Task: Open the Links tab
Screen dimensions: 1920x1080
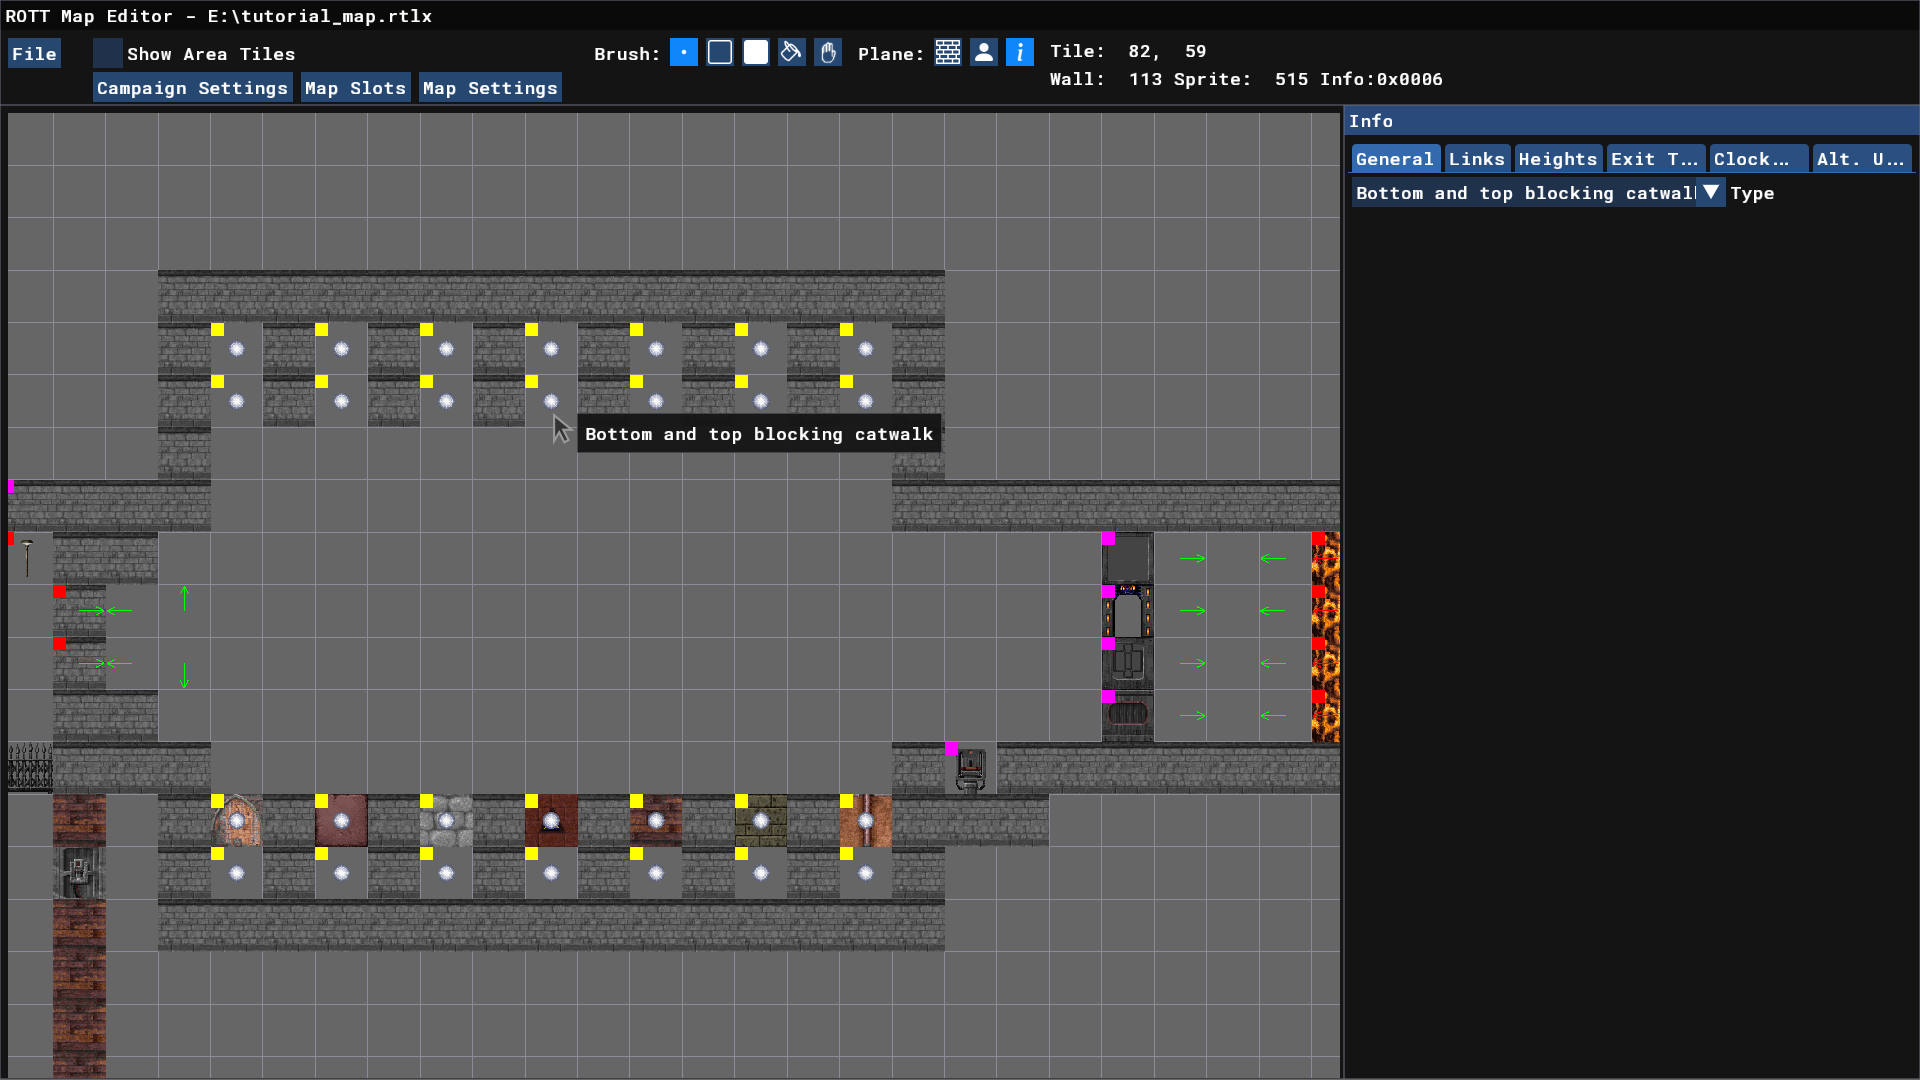Action: (x=1476, y=159)
